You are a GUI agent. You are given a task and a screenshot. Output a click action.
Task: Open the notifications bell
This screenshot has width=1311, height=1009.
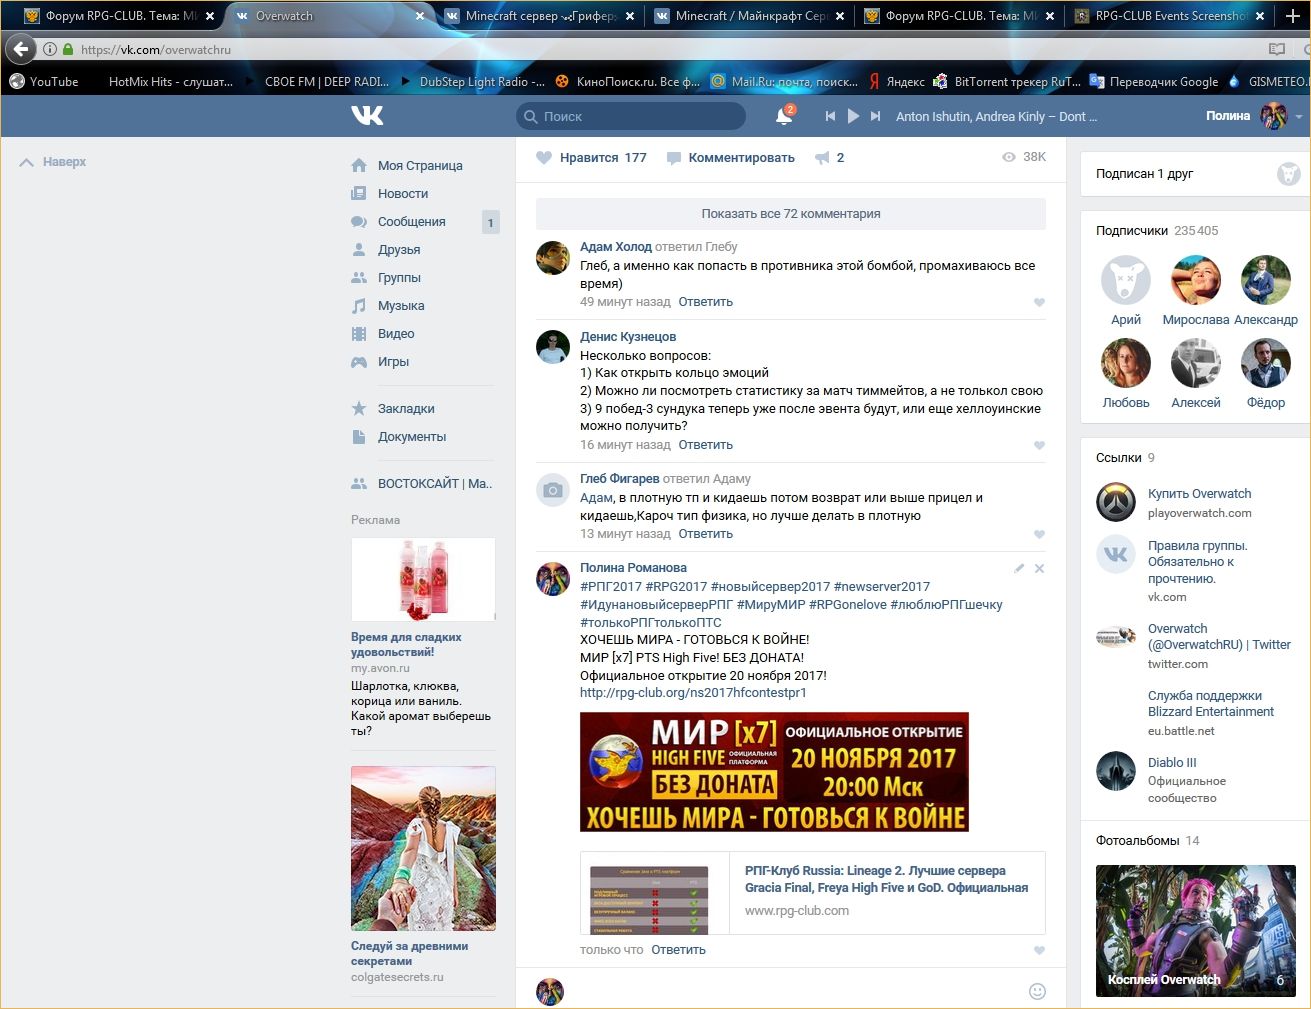[784, 116]
